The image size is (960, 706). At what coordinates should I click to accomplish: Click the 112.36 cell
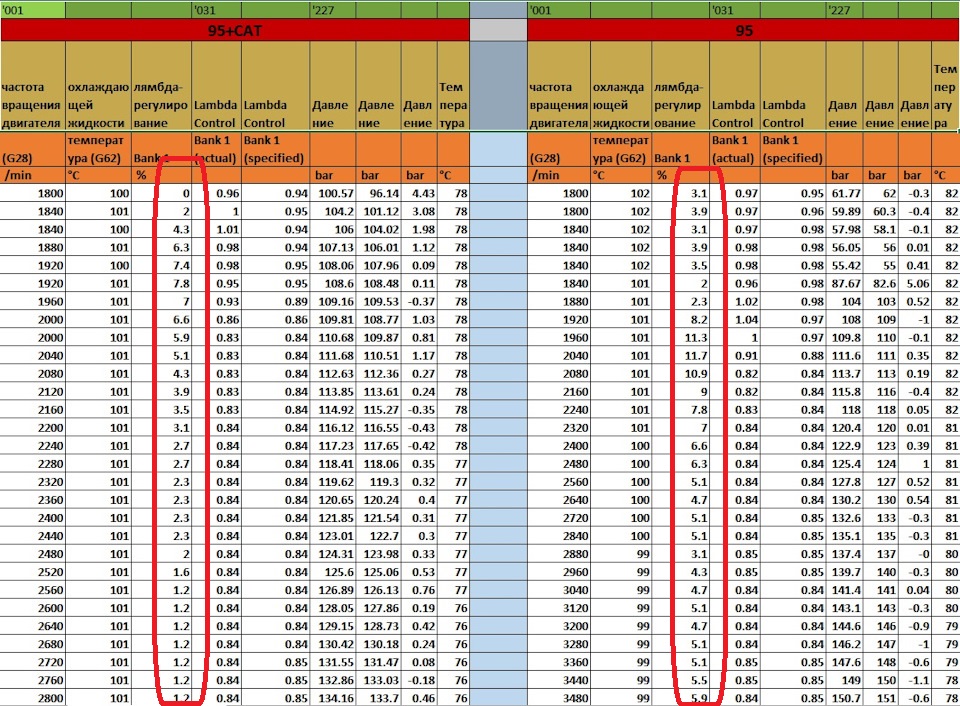click(378, 374)
